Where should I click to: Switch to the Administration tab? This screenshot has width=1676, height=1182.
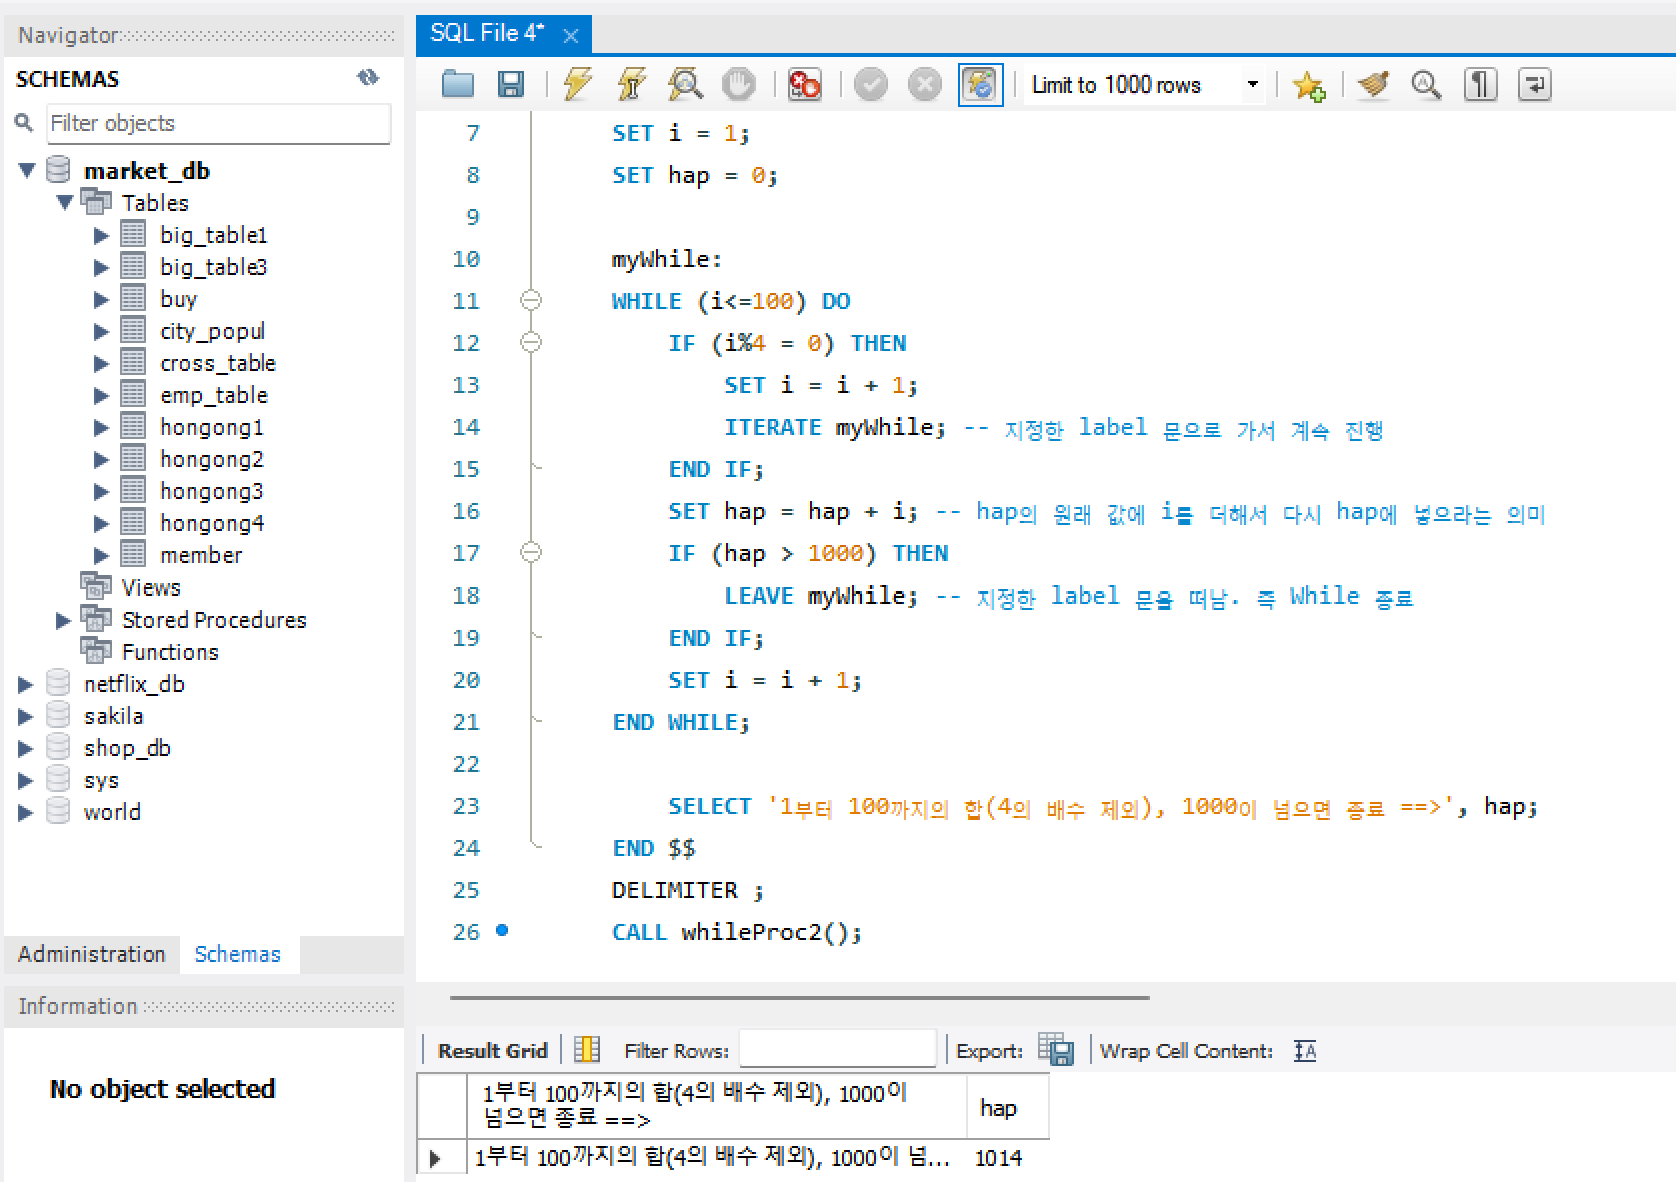point(92,954)
